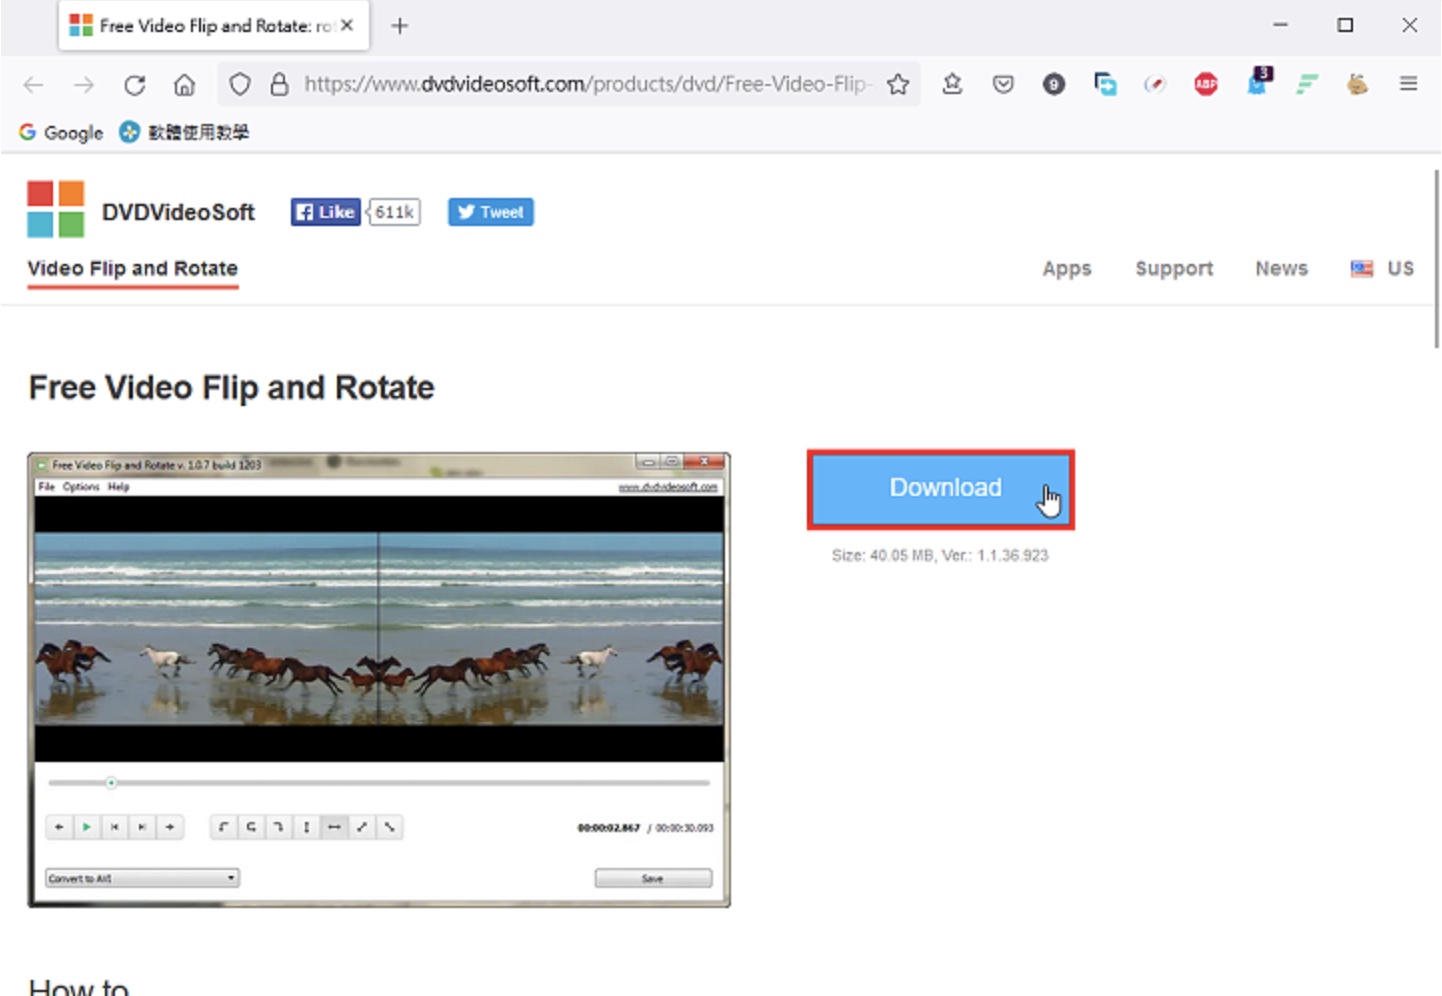This screenshot has height=996, width=1442.
Task: Bookmark this page with the star icon
Action: click(x=898, y=84)
